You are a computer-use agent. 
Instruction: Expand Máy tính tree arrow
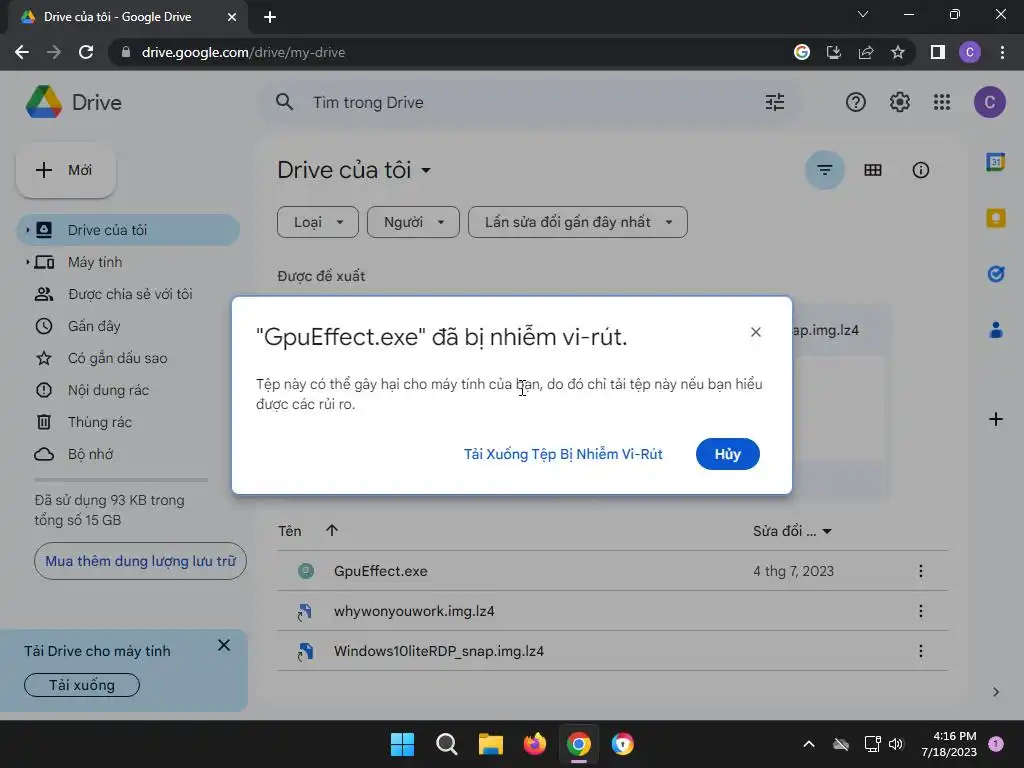pyautogui.click(x=27, y=262)
